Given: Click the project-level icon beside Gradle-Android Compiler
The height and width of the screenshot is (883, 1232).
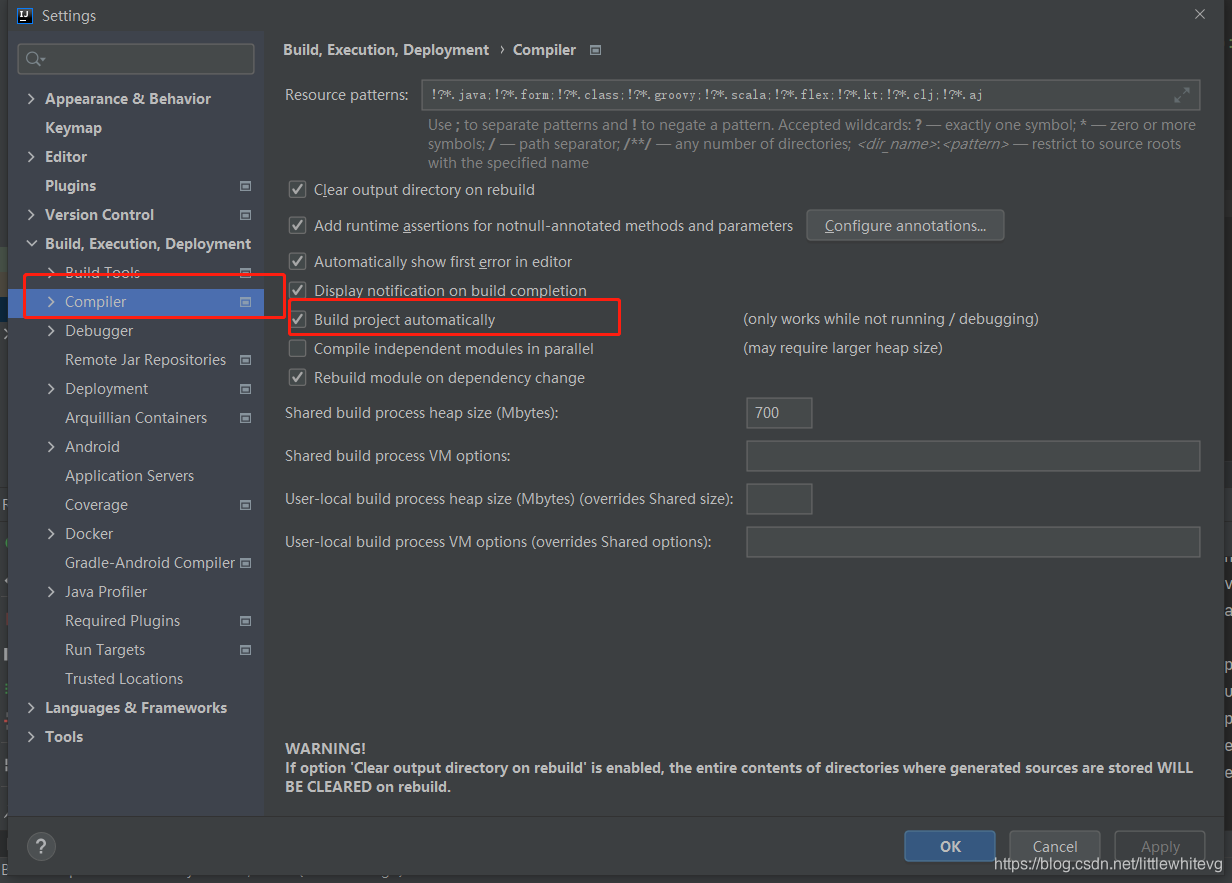Looking at the screenshot, I should click(x=245, y=563).
